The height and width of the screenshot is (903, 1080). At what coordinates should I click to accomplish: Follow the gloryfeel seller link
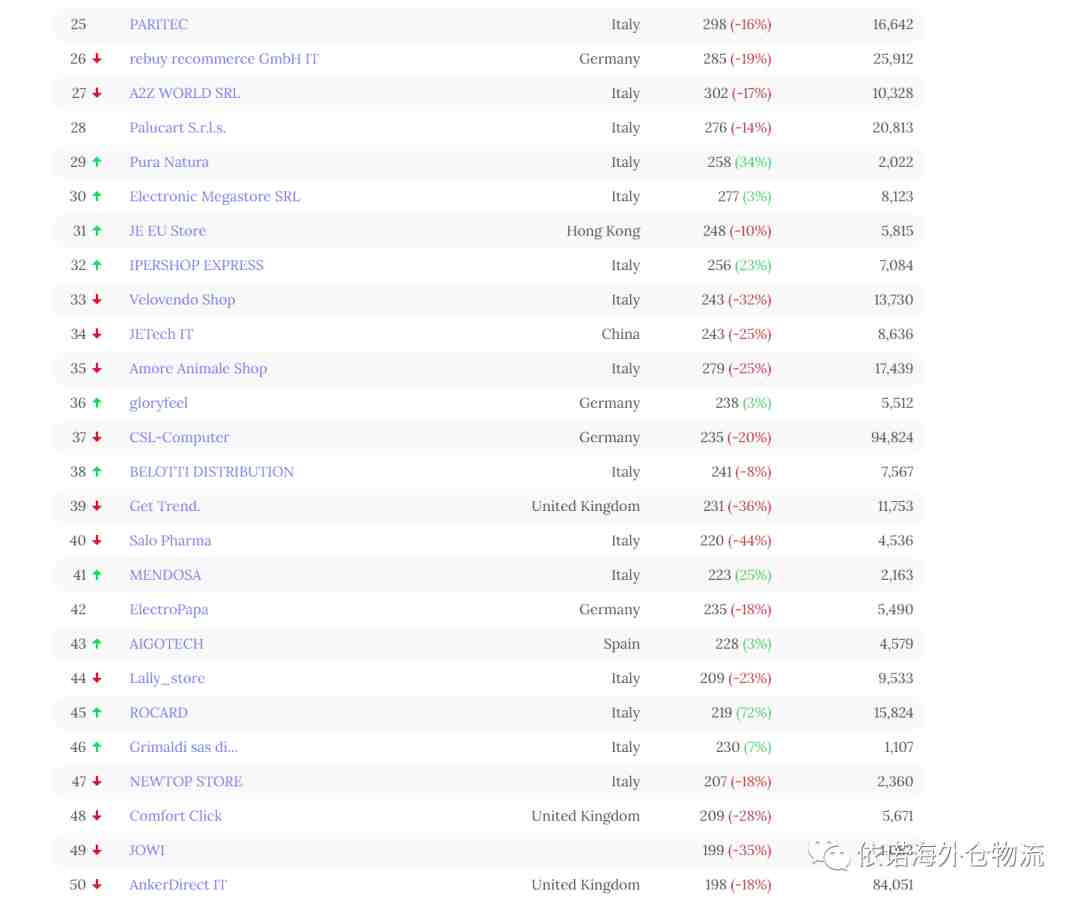pyautogui.click(x=158, y=404)
